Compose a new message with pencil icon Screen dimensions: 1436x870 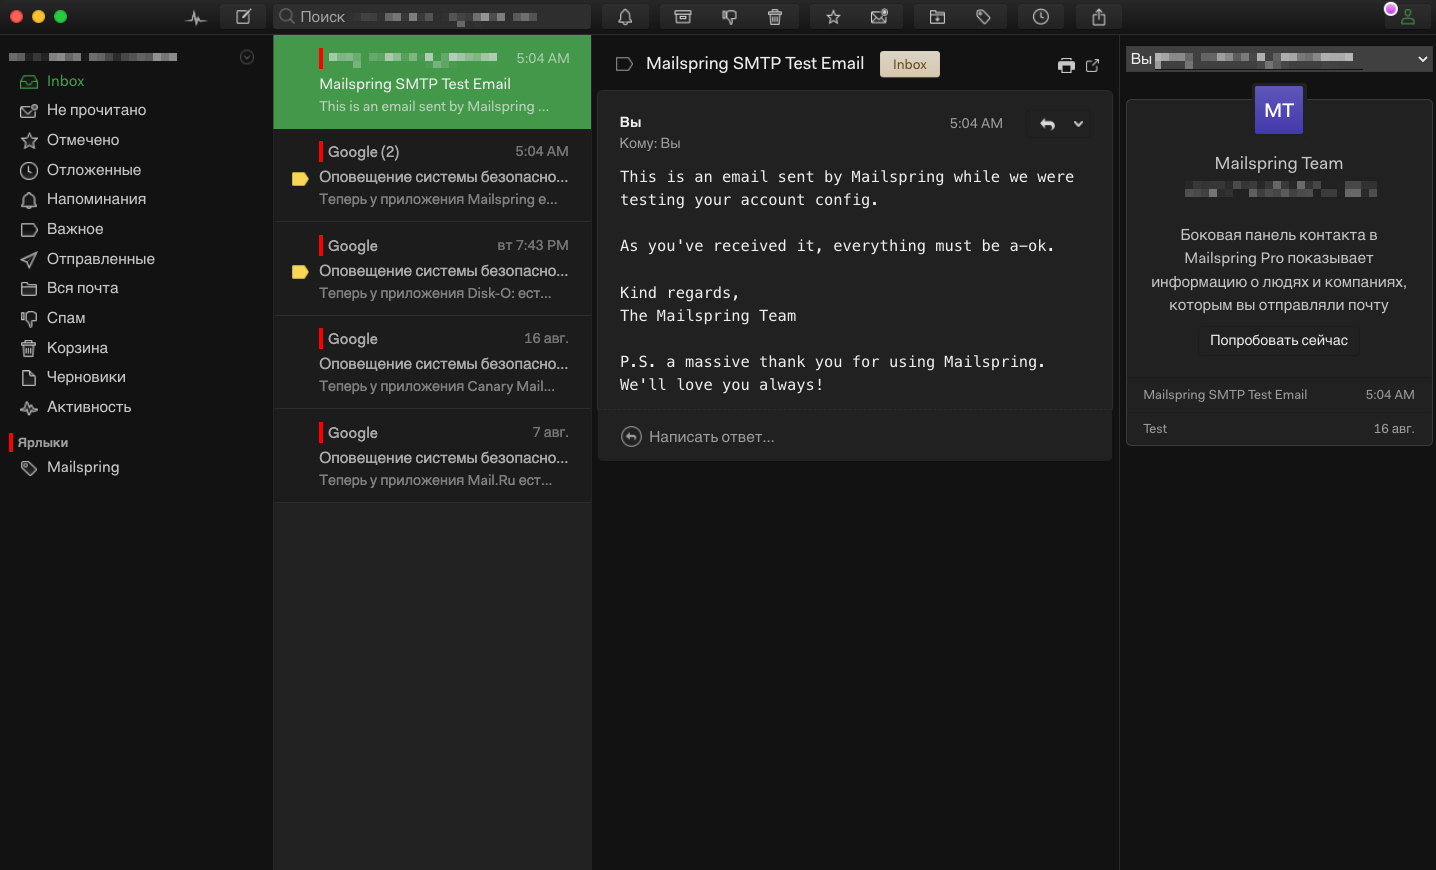[243, 17]
